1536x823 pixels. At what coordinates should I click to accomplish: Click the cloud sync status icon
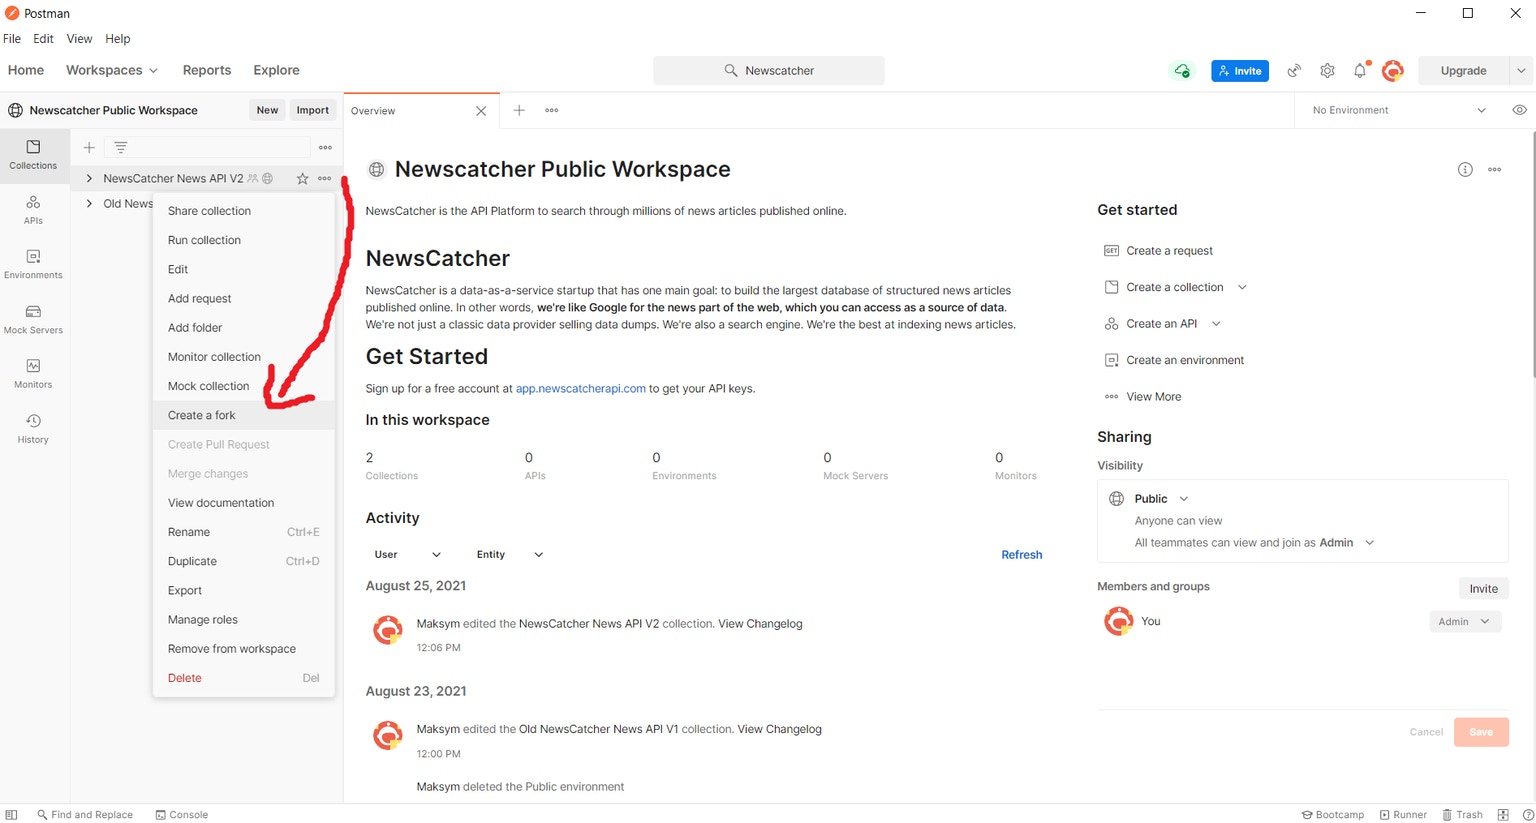tap(1182, 70)
